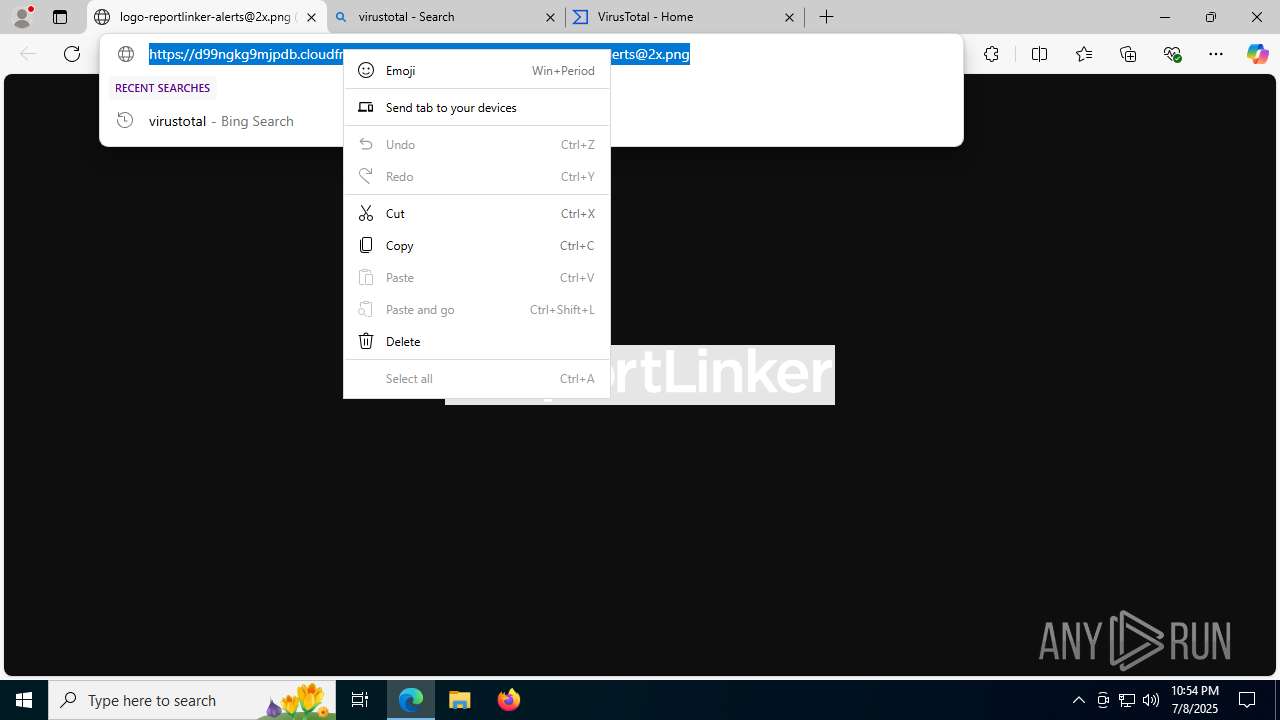The width and height of the screenshot is (1280, 720).
Task: Open the Favorites star icon
Action: 1084,54
